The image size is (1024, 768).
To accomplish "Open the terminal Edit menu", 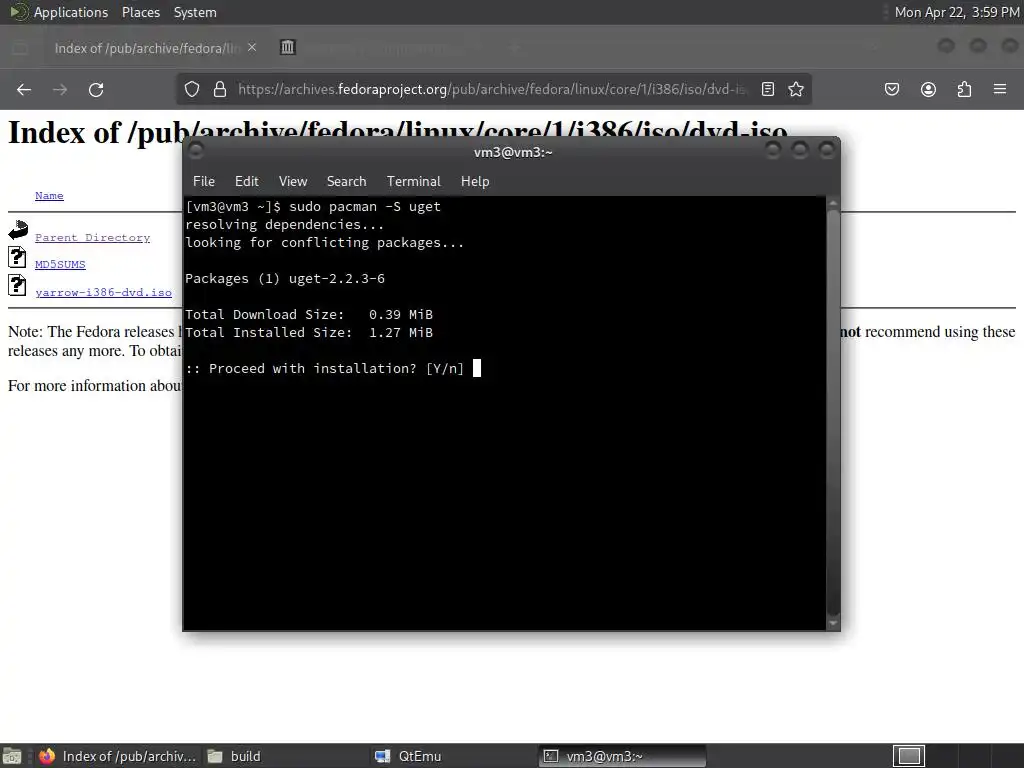I will [246, 182].
